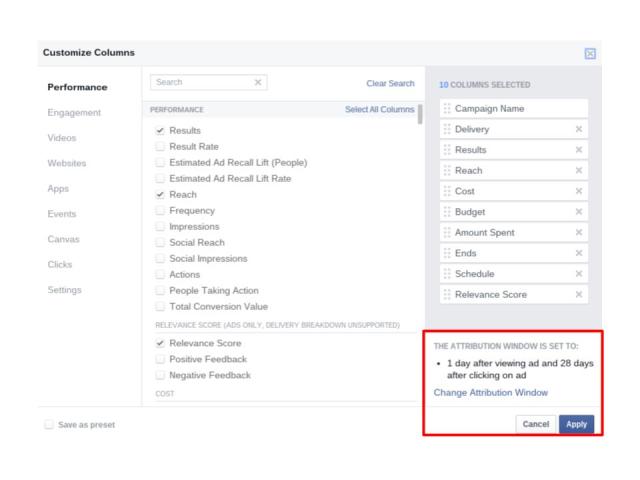Screen dimensions: 640x480
Task: Remove the Cost column
Action: (578, 191)
